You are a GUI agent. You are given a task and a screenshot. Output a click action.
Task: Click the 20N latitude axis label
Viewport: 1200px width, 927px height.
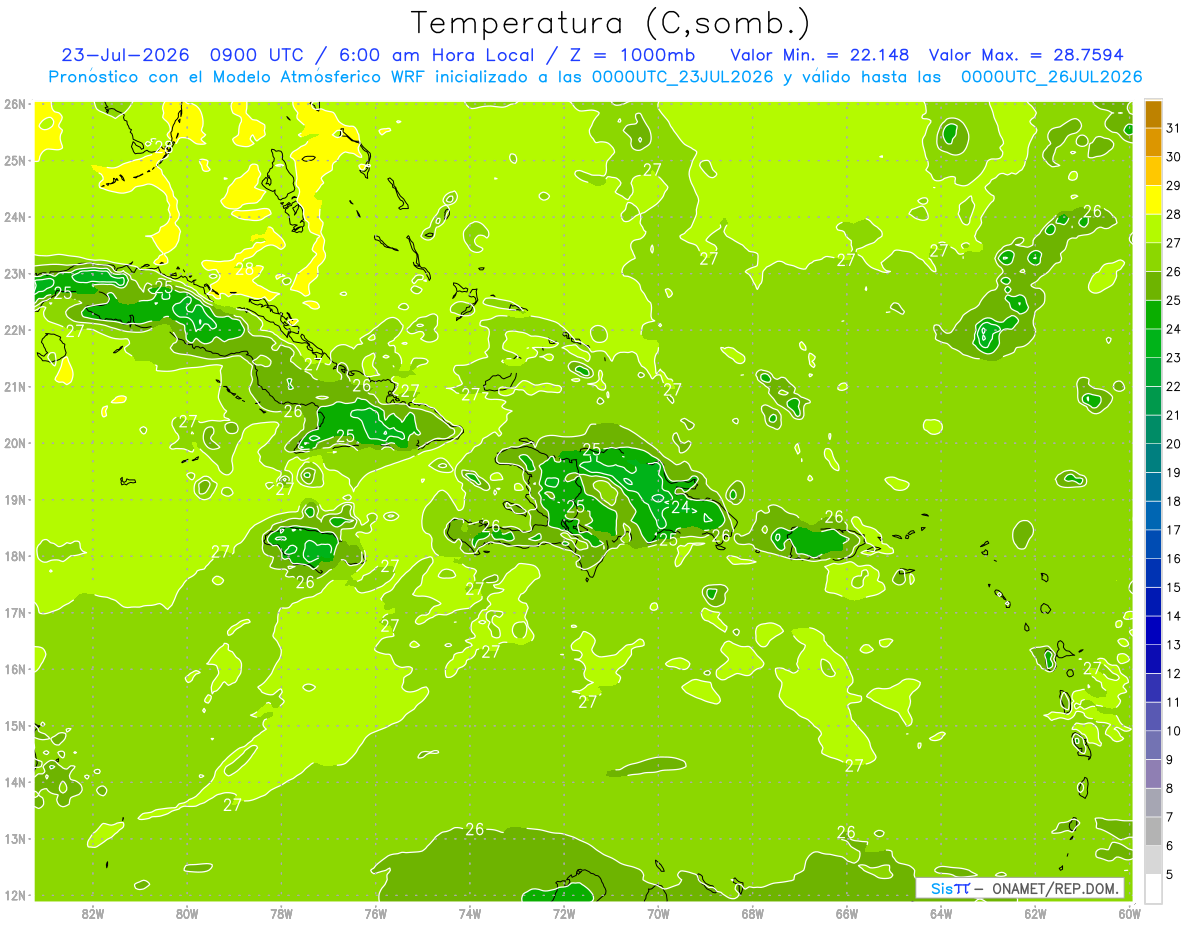(14, 443)
